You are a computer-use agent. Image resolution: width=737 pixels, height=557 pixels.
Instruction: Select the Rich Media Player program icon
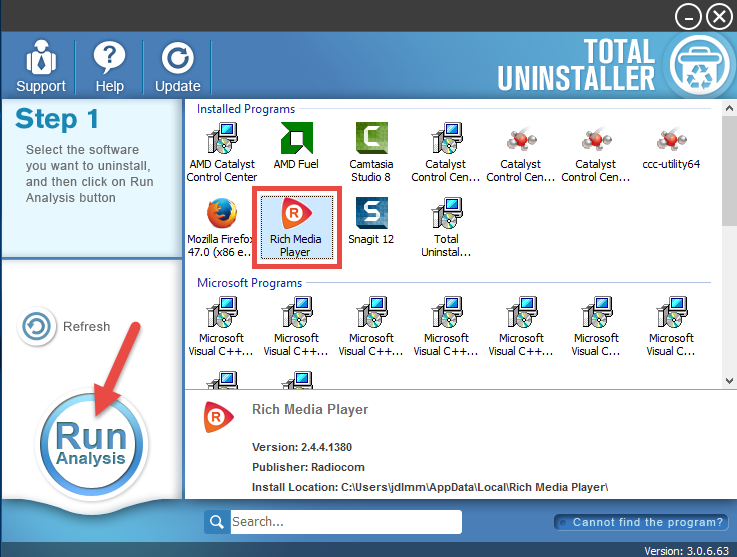(297, 228)
